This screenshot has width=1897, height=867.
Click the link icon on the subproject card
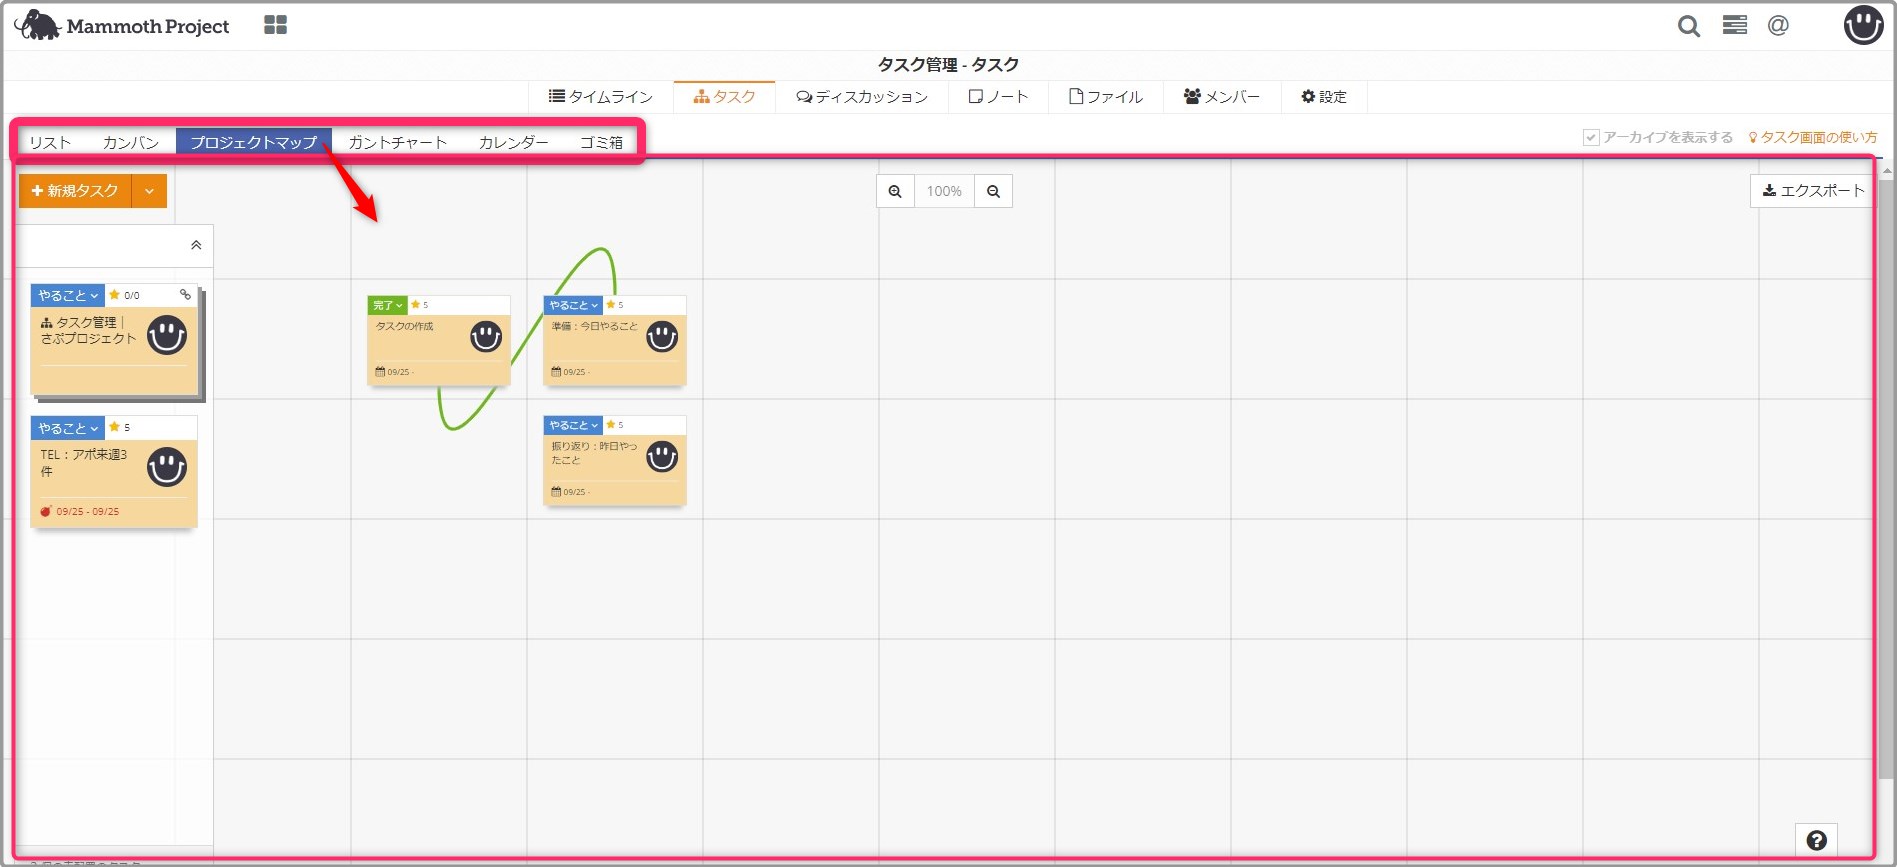tap(185, 295)
